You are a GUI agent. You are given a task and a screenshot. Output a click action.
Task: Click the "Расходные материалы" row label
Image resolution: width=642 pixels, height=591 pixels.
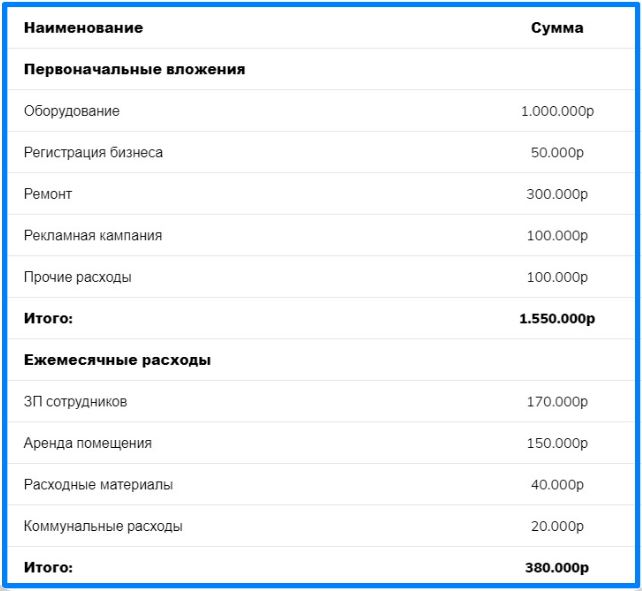98,485
